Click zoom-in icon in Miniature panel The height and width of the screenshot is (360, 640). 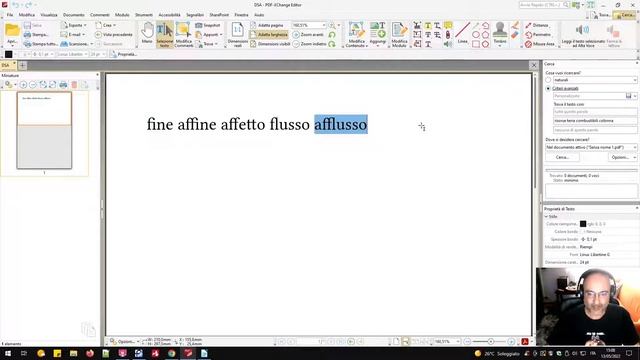pos(23,84)
